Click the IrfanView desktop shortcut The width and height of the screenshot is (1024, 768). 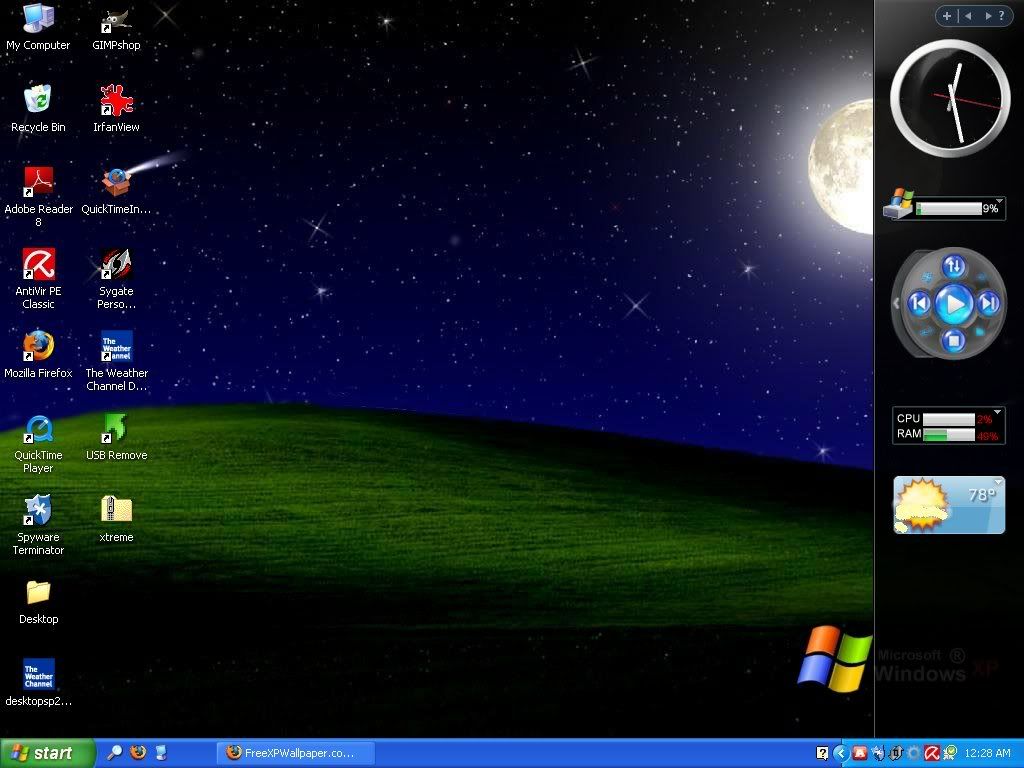coord(116,108)
